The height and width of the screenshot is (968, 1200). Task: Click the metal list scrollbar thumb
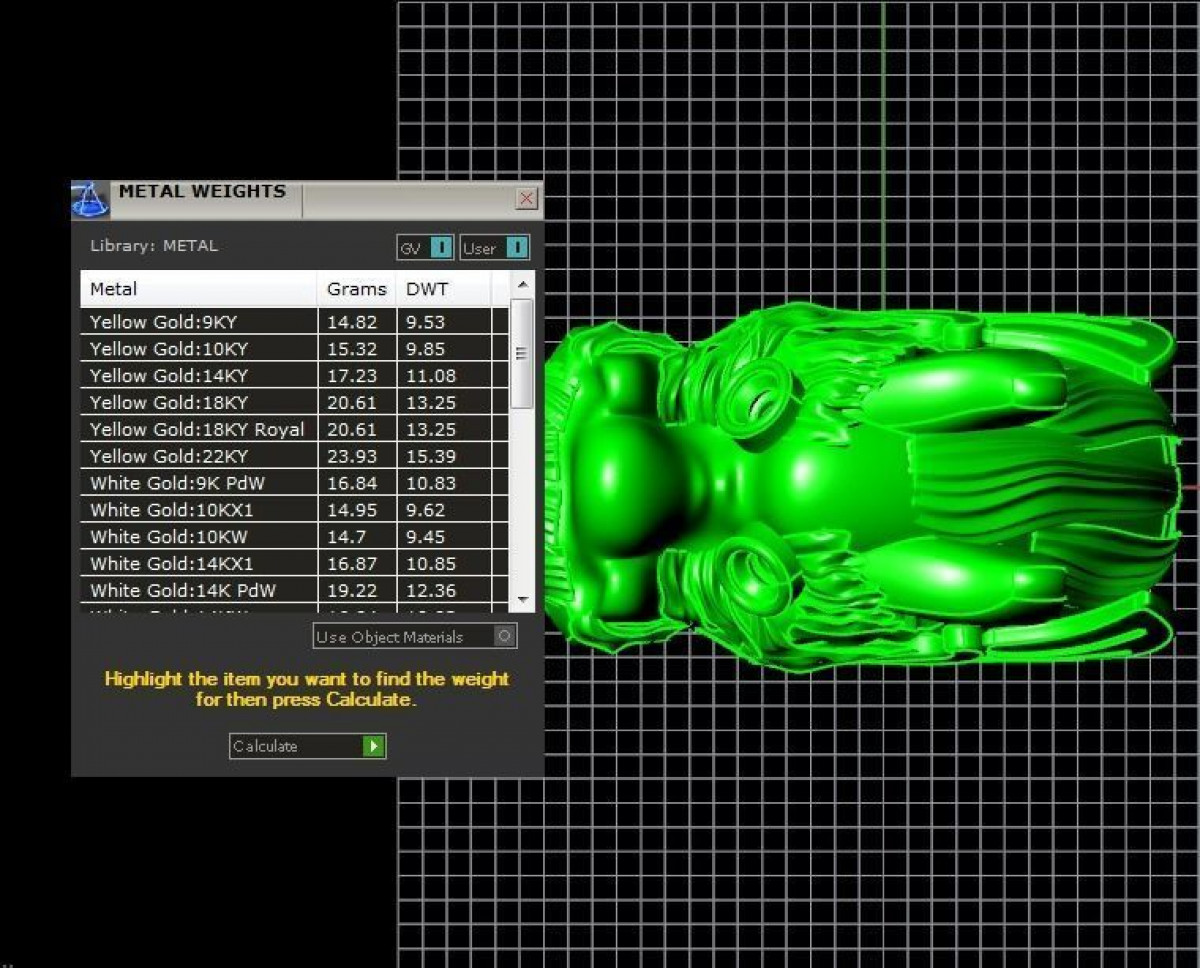point(521,353)
